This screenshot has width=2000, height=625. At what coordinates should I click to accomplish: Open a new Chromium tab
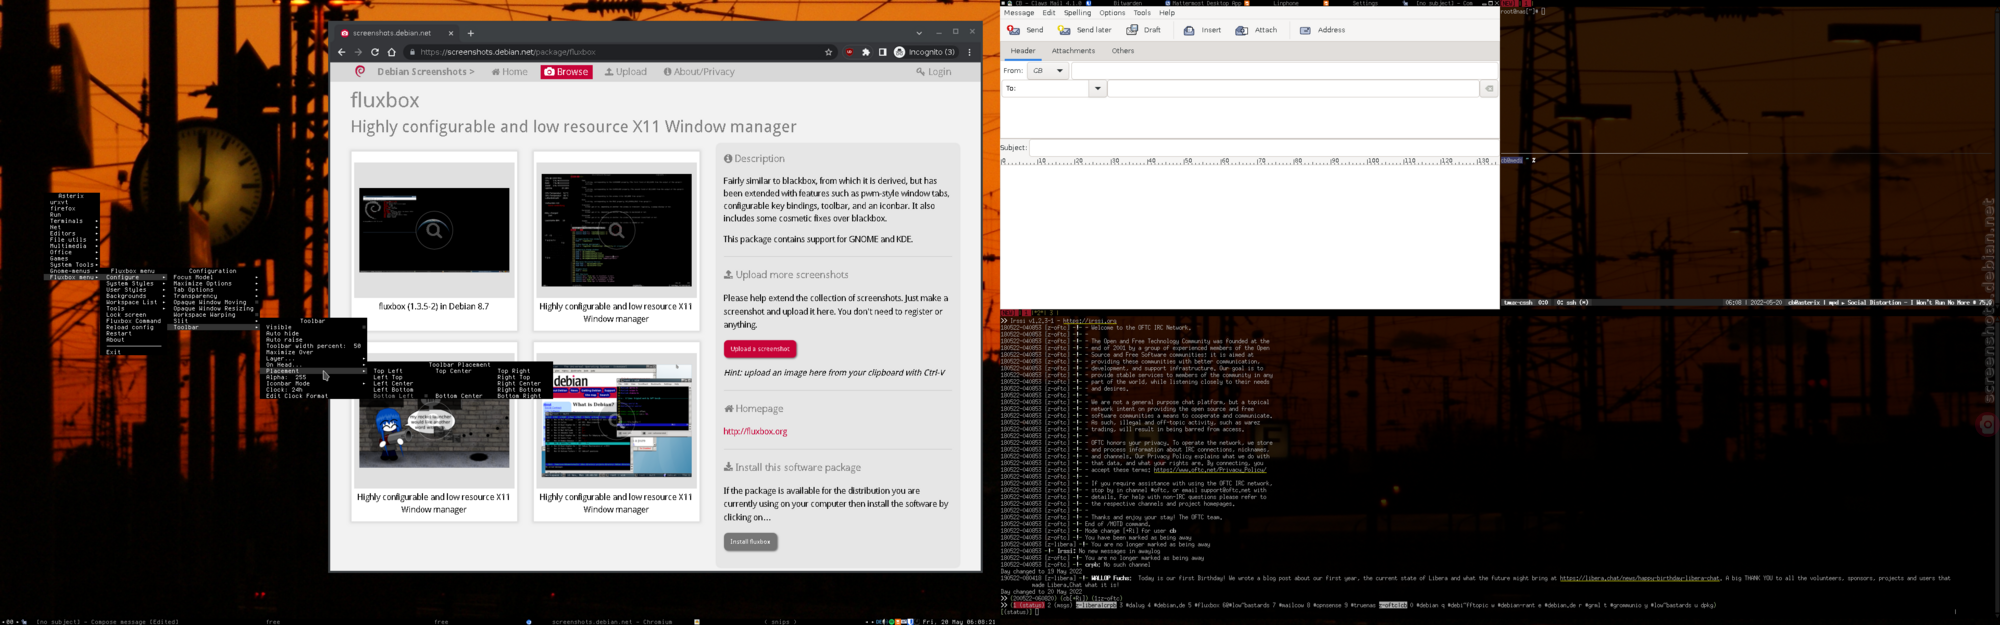tap(471, 33)
